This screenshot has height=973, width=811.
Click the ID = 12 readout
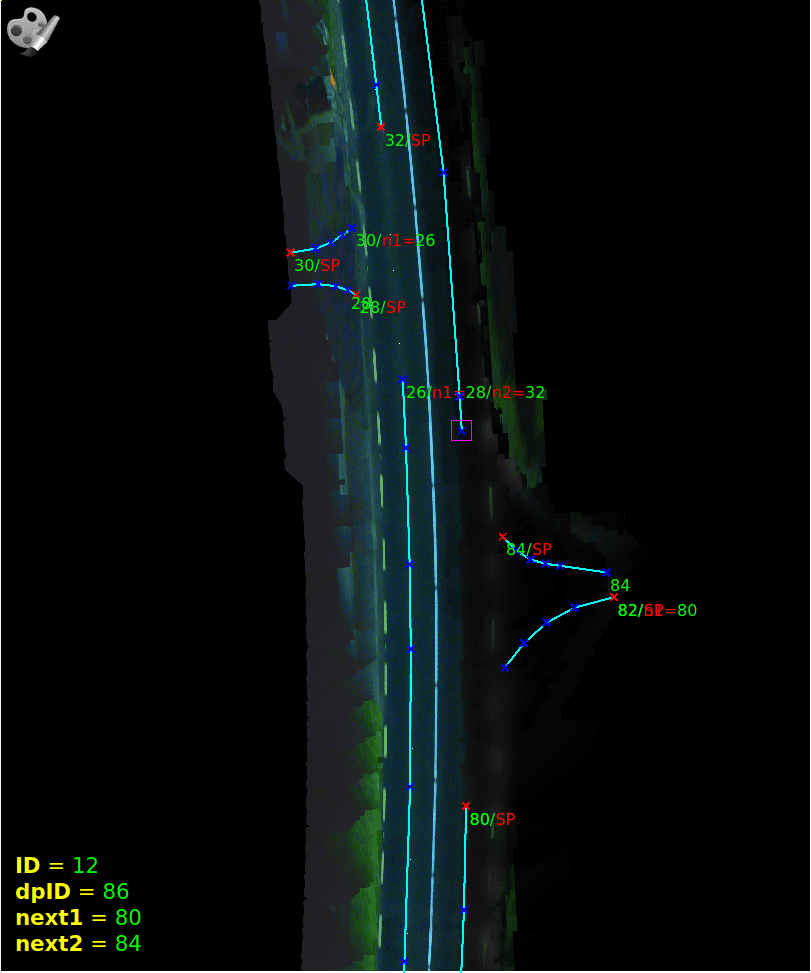tap(57, 865)
